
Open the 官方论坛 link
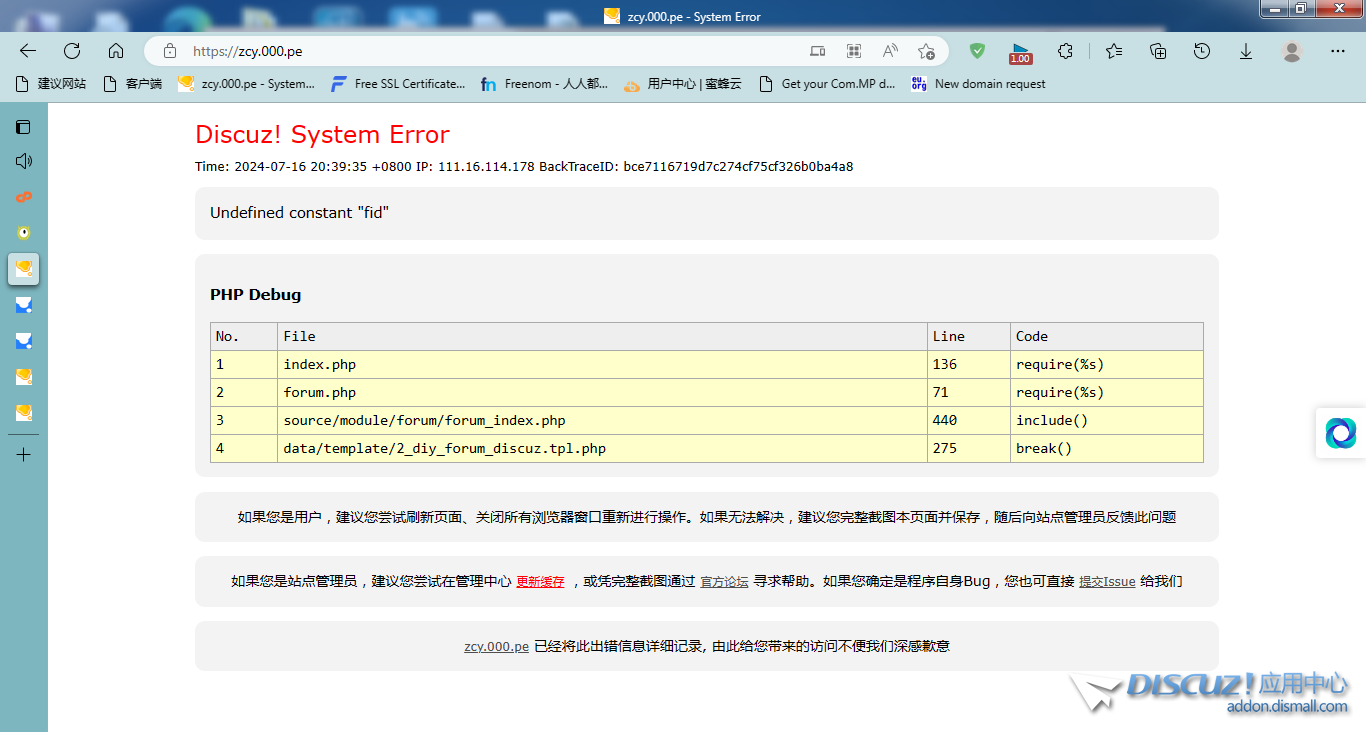724,582
